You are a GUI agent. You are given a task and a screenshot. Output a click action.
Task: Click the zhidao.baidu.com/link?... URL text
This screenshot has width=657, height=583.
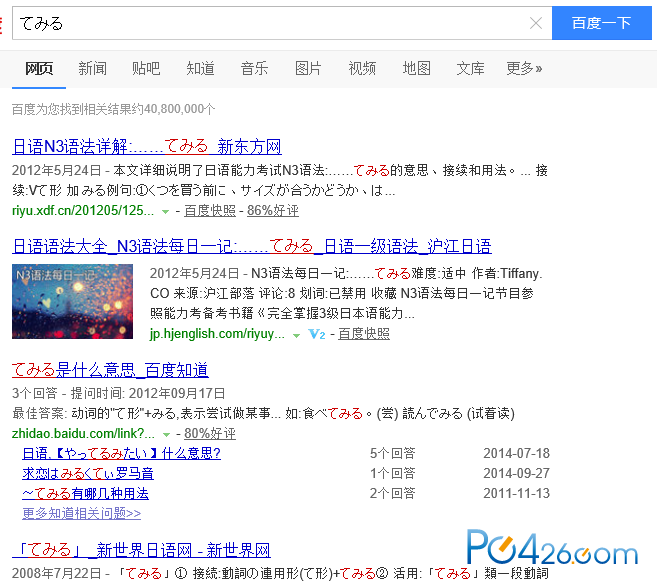[x=83, y=433]
